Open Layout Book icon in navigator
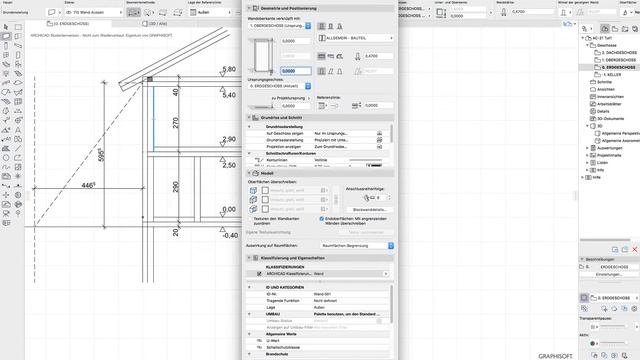The image size is (640, 360). coord(625,29)
